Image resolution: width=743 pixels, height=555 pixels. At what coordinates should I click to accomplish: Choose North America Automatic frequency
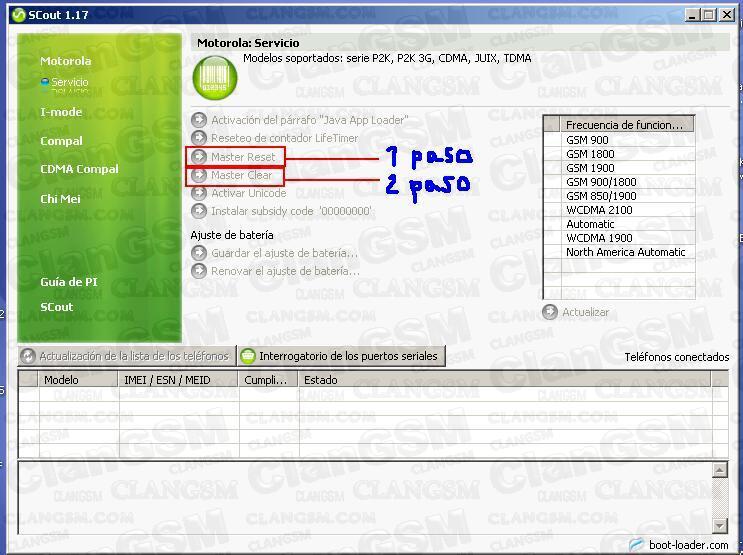pyautogui.click(x=625, y=252)
